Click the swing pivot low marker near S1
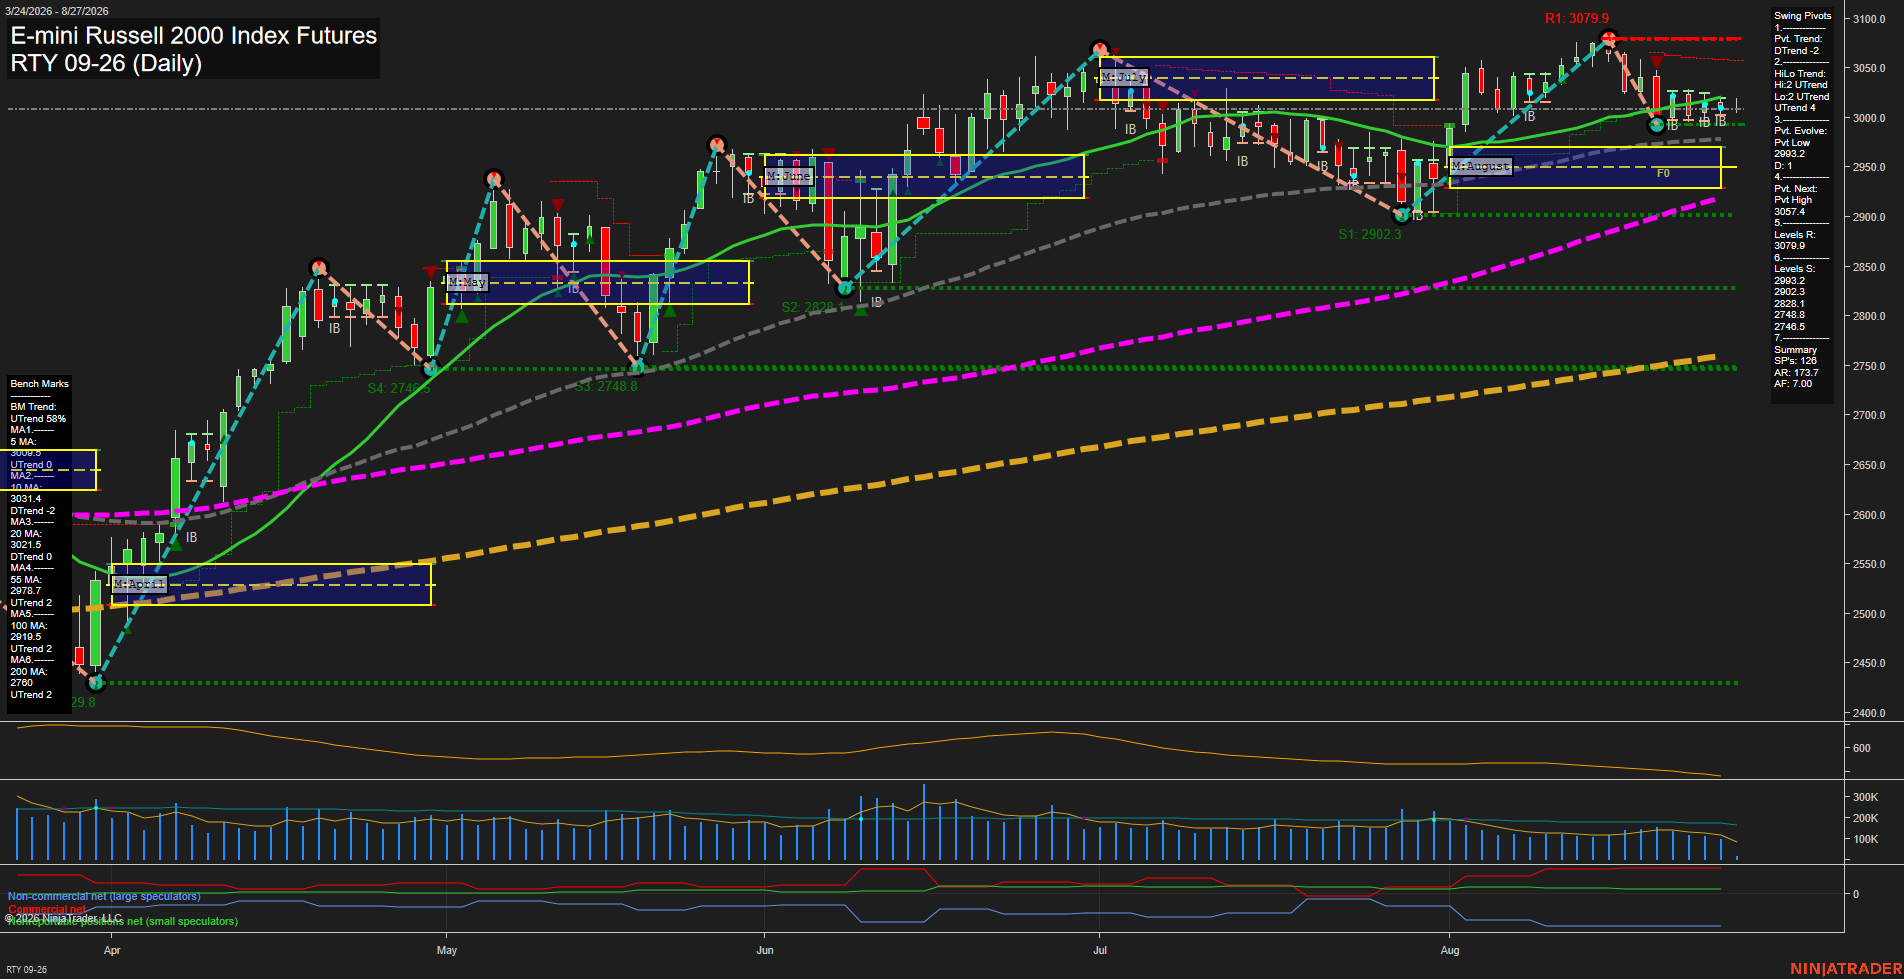The image size is (1904, 979). coord(1402,214)
